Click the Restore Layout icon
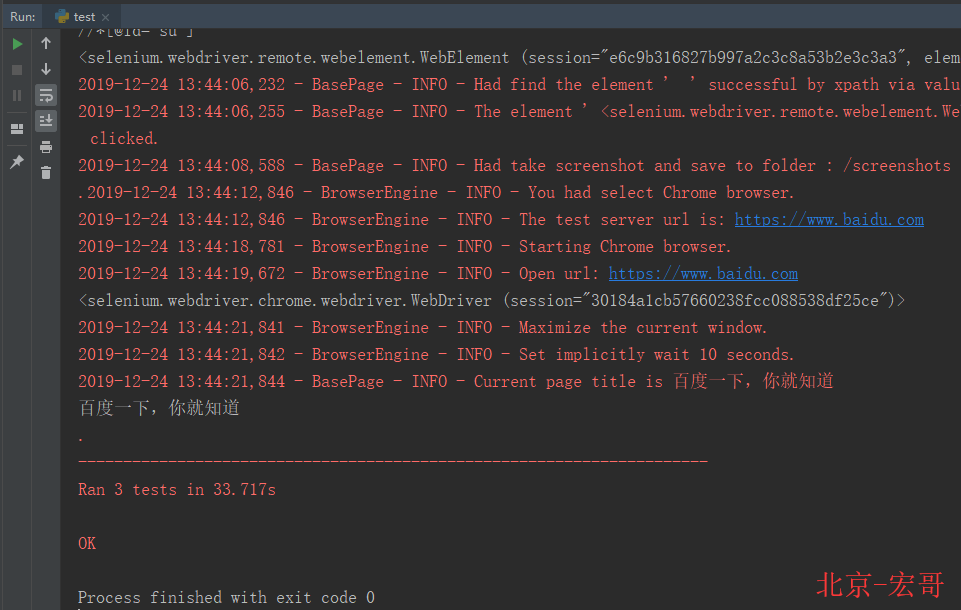The image size is (961, 610). point(17,129)
